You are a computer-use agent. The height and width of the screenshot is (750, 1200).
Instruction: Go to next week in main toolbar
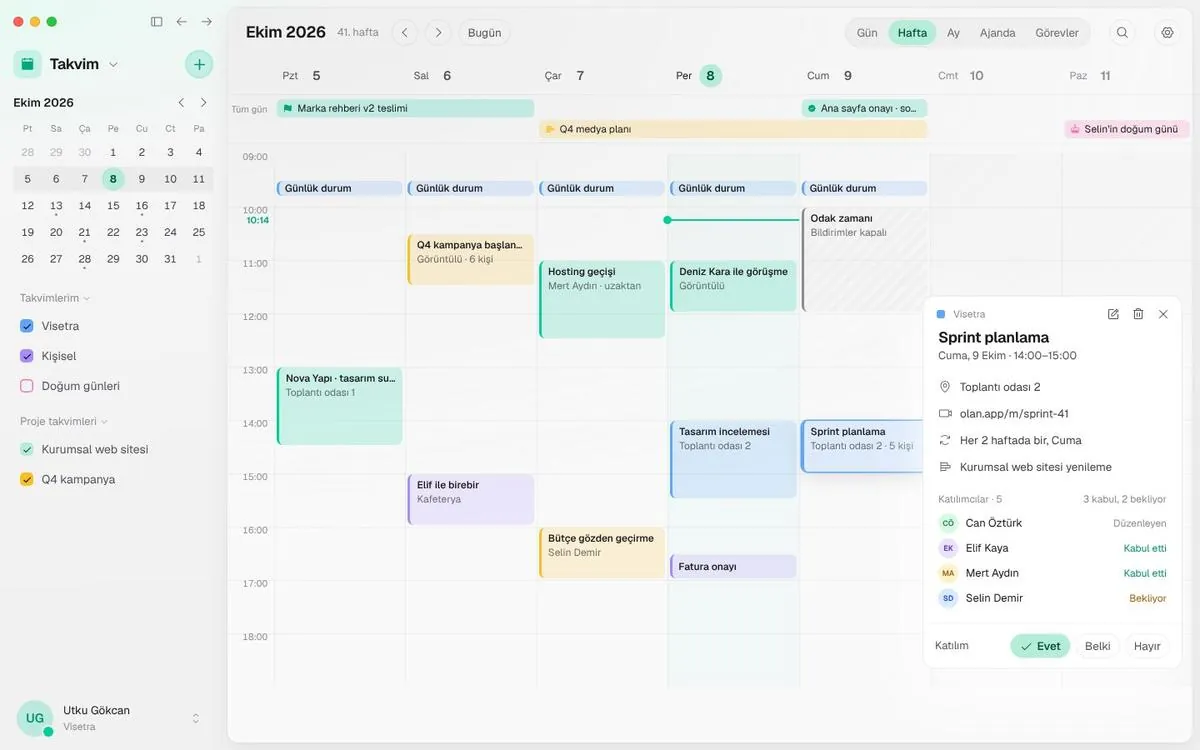coord(438,33)
